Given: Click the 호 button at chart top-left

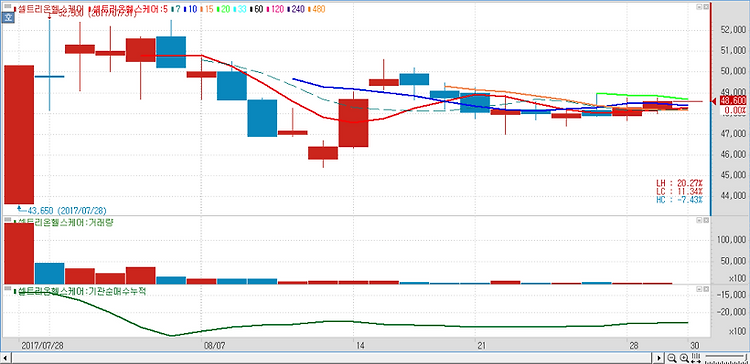Looking at the screenshot, I should (8, 18).
